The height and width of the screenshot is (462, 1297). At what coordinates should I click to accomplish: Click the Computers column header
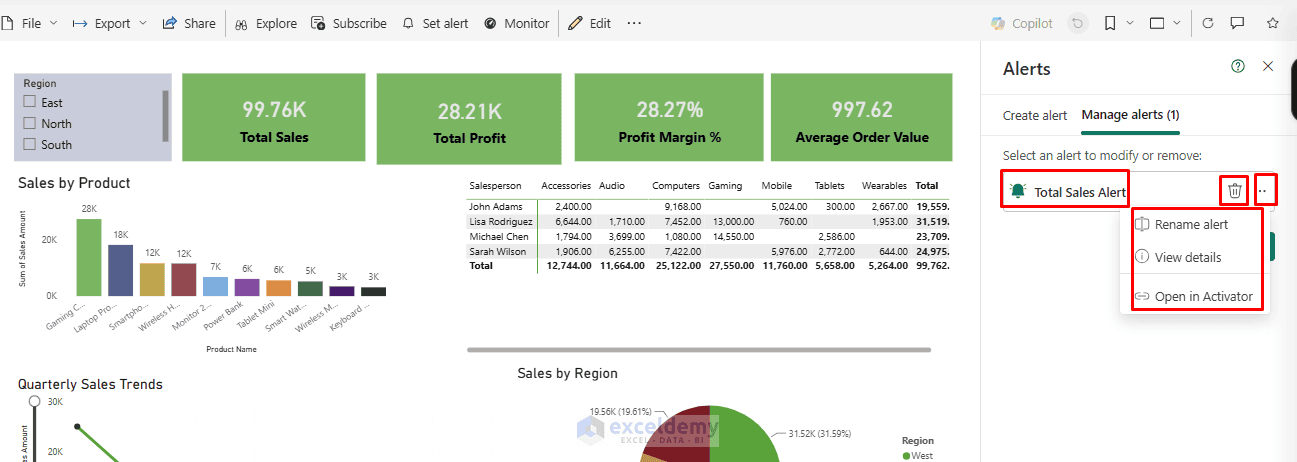click(676, 186)
